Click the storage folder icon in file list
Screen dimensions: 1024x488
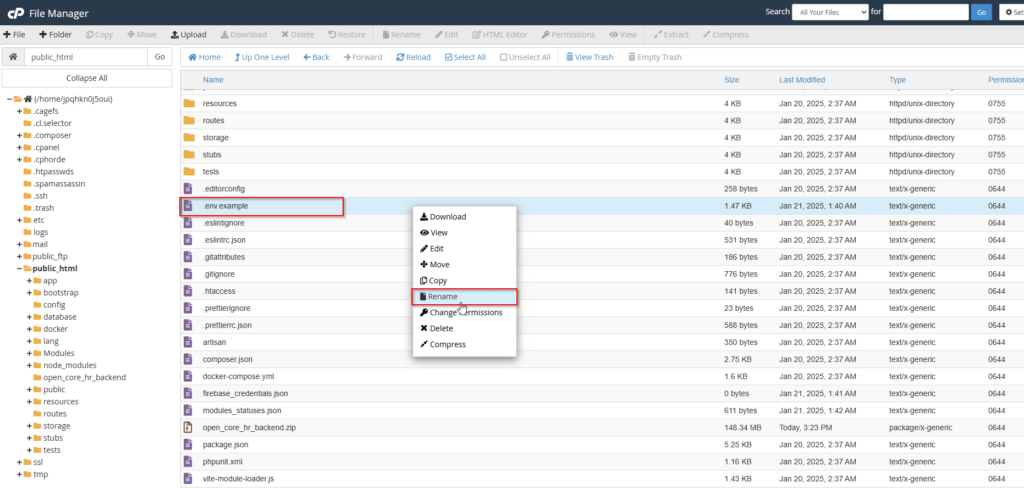click(x=189, y=138)
